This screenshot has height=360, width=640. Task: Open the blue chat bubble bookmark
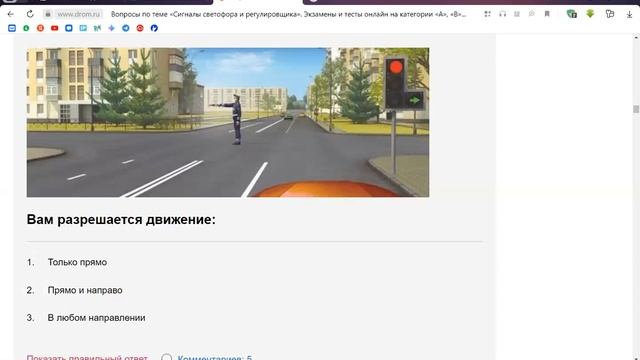click(69, 28)
